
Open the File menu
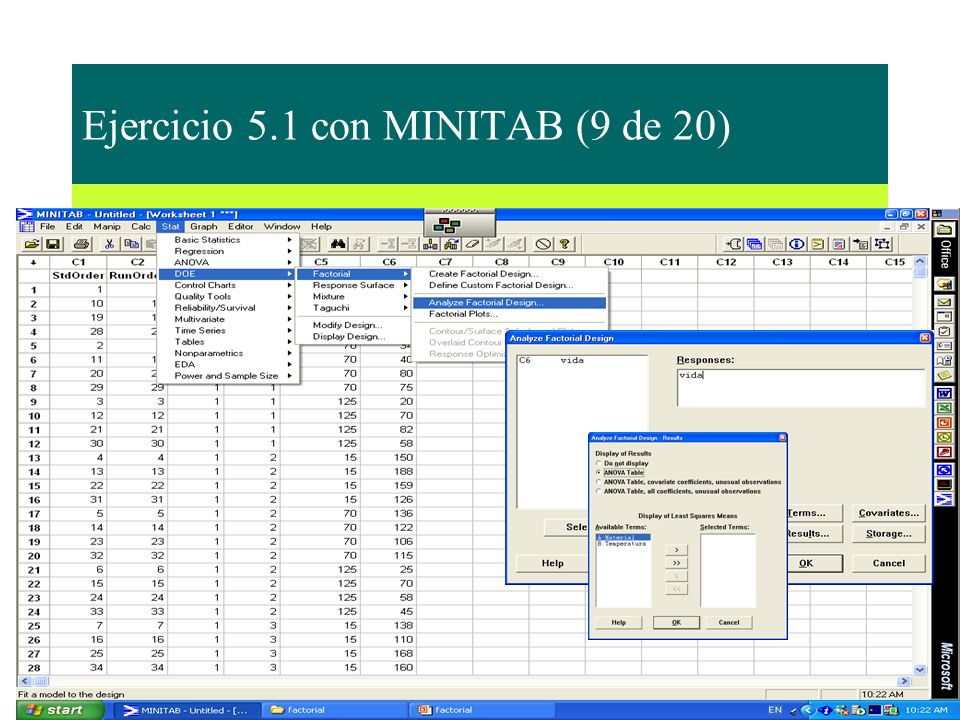48,227
